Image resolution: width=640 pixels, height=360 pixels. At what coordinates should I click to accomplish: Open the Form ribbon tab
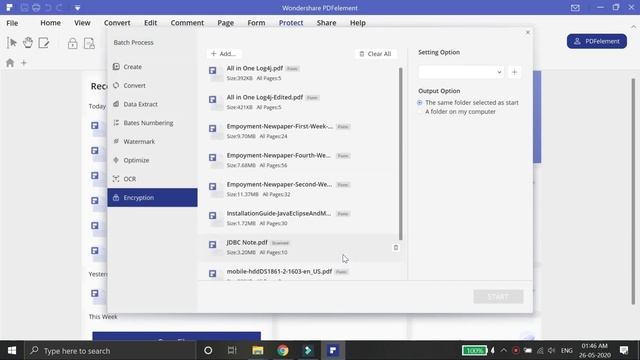point(256,23)
